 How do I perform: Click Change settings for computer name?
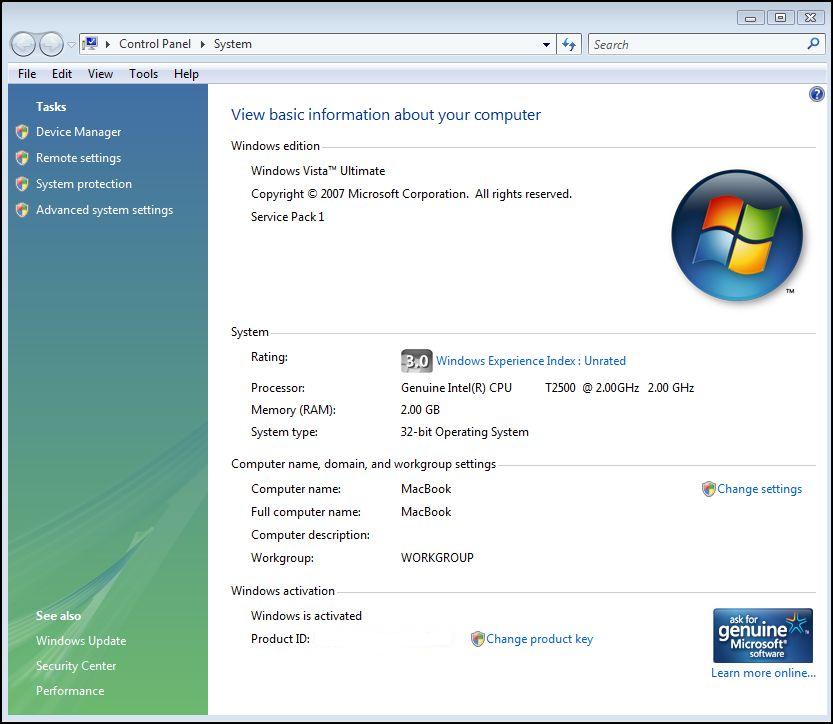click(759, 489)
